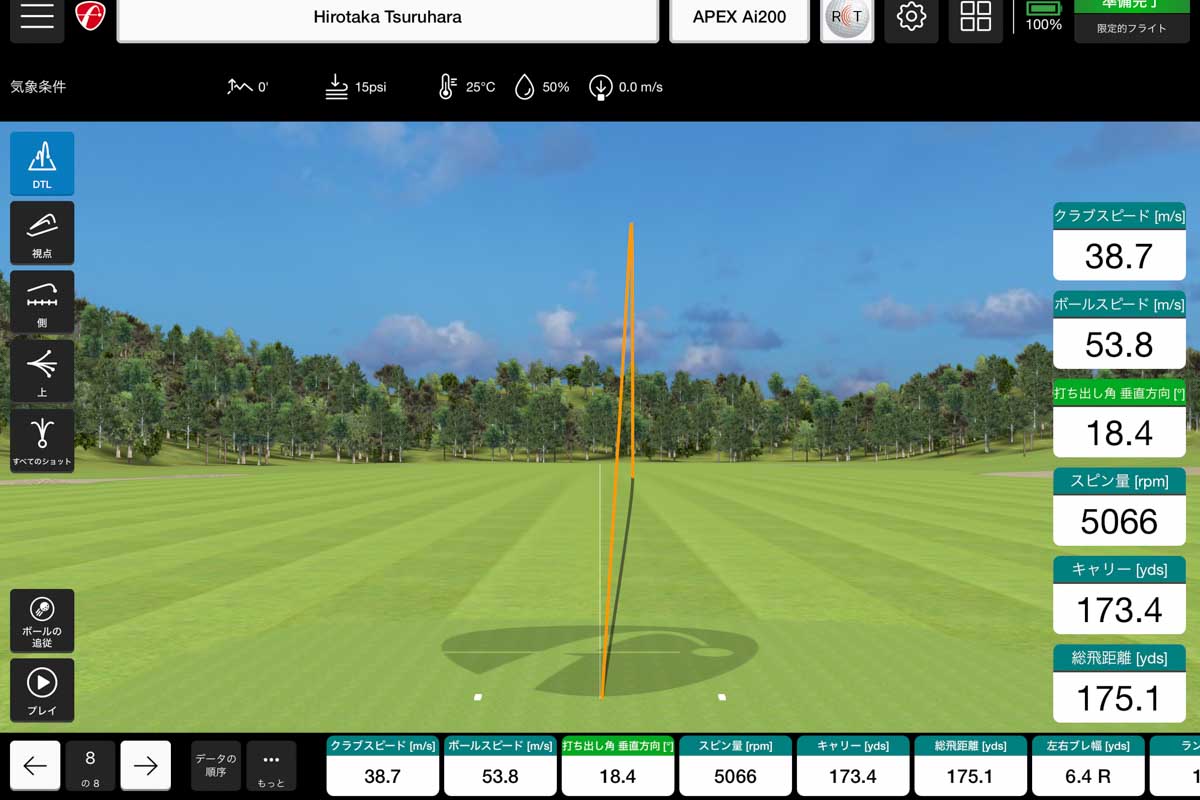
Task: Select the DTL camera view
Action: (x=42, y=163)
